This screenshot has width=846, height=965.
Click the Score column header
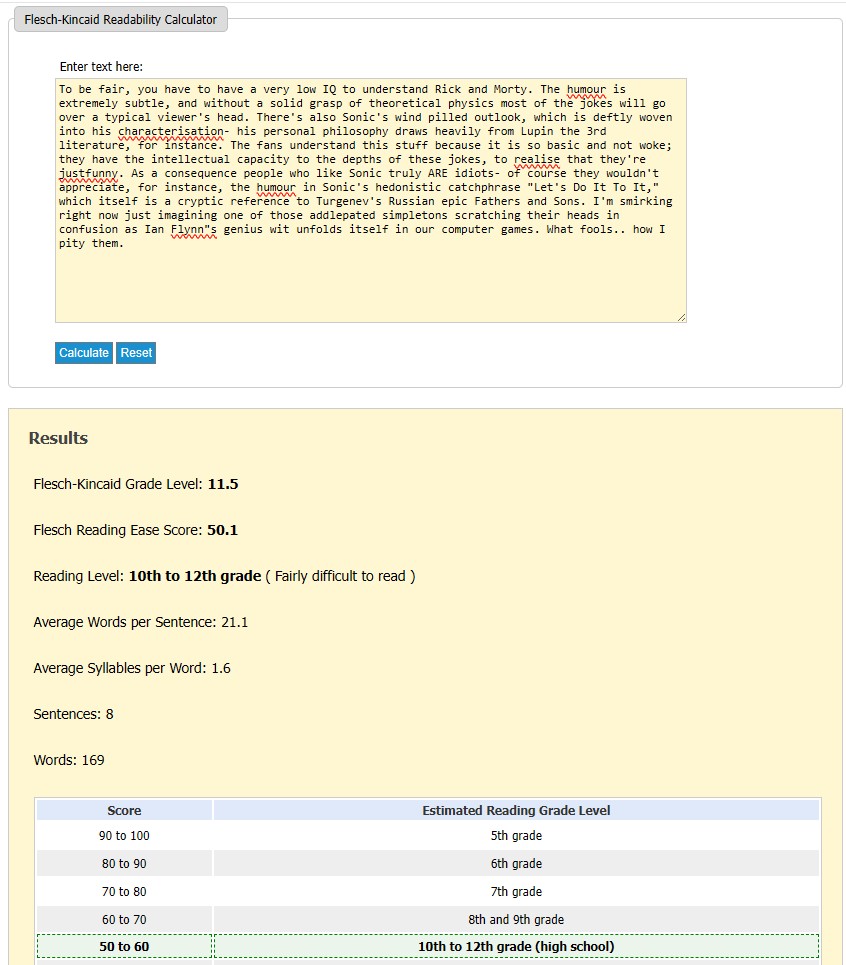[124, 811]
